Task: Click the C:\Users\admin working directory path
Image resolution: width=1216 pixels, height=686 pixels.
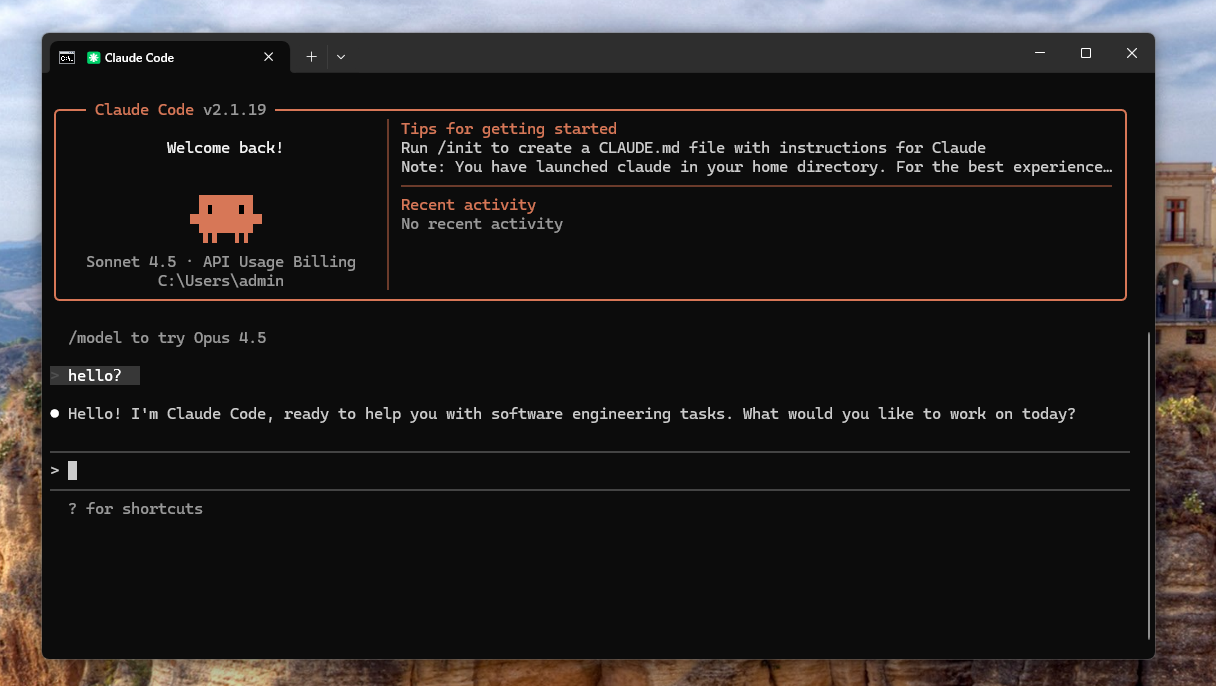Action: (221, 281)
